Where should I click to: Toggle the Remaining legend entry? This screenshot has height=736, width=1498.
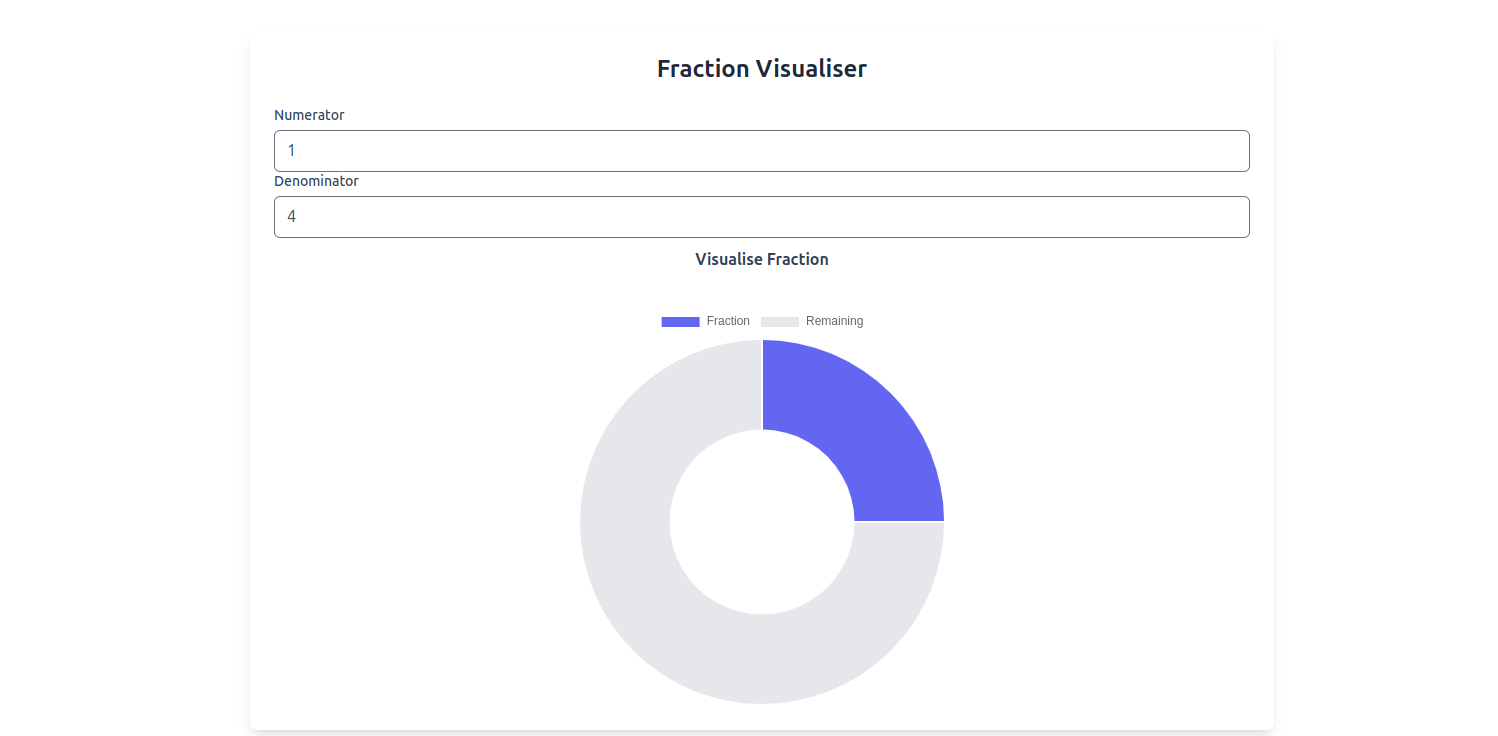click(x=814, y=321)
